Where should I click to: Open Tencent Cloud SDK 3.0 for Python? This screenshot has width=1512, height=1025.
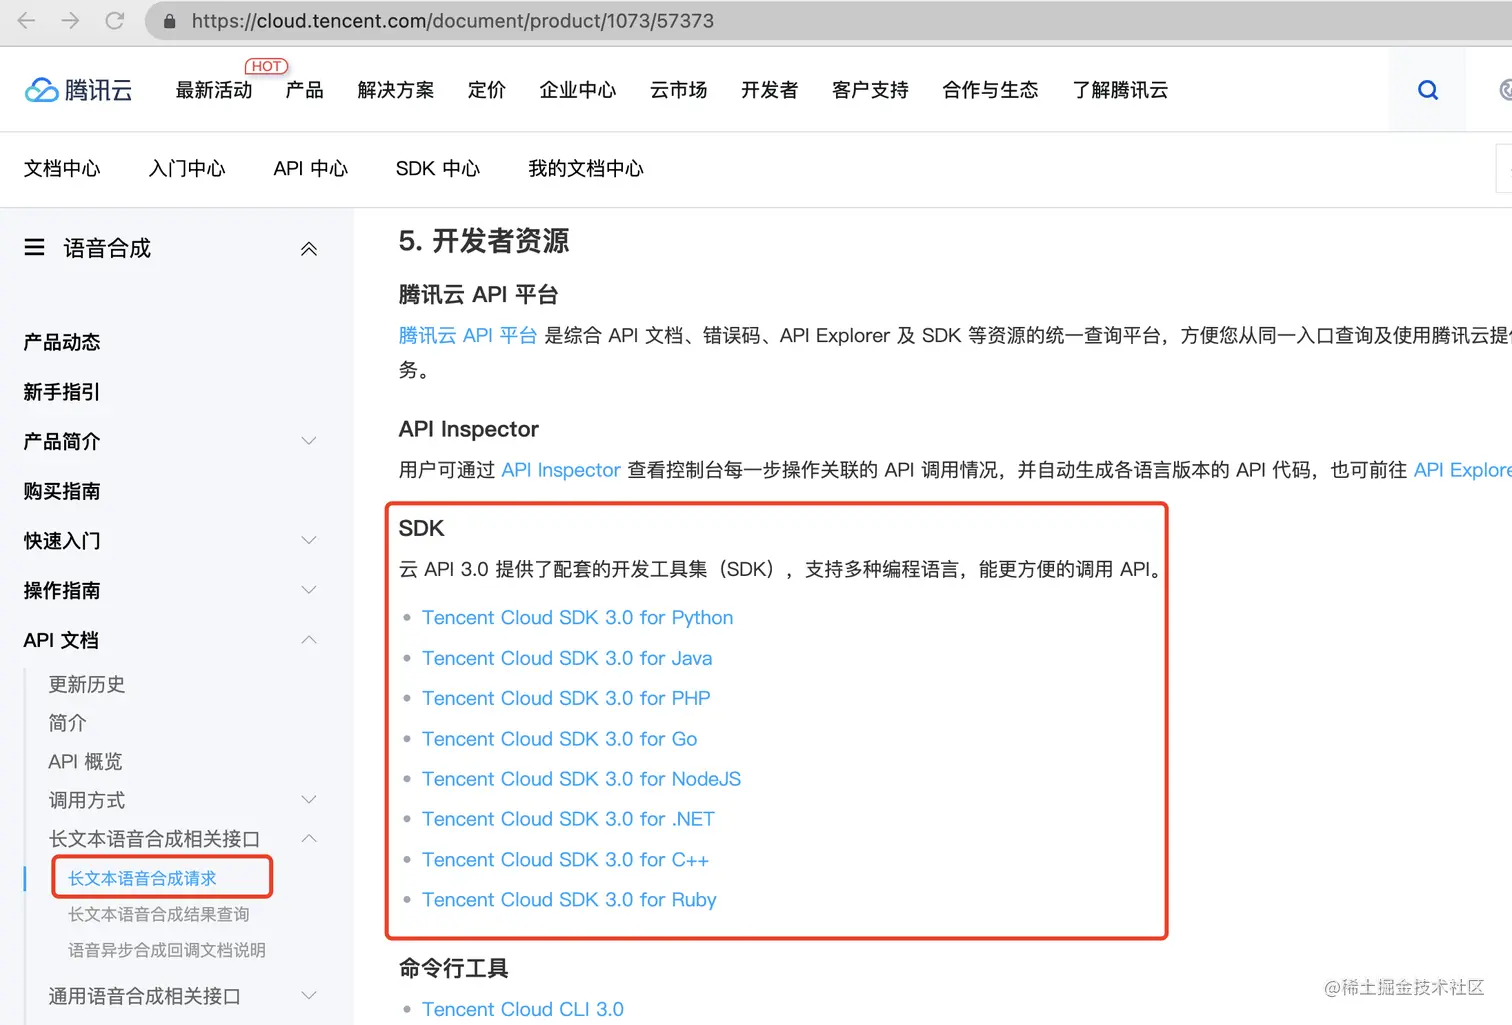tap(578, 618)
